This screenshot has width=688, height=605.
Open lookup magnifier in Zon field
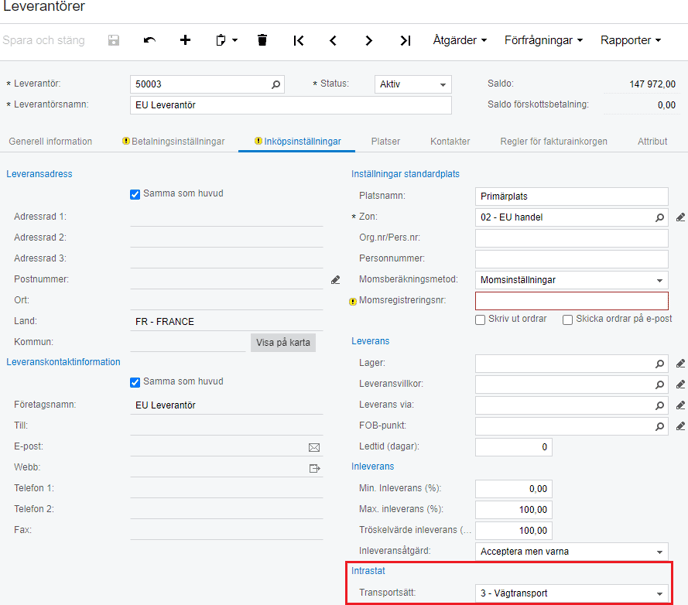coord(659,218)
